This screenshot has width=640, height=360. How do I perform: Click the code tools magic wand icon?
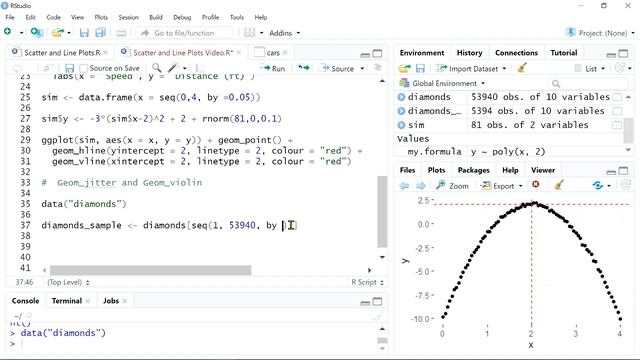pyautogui.click(x=173, y=68)
